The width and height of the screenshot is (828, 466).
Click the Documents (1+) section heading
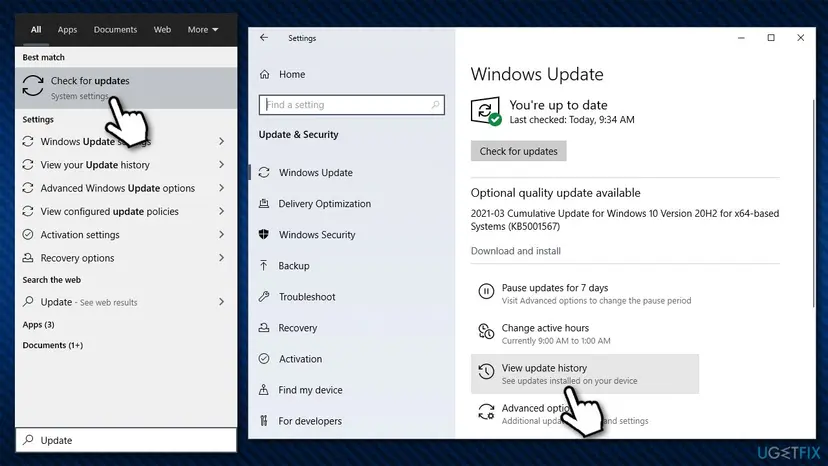point(53,345)
